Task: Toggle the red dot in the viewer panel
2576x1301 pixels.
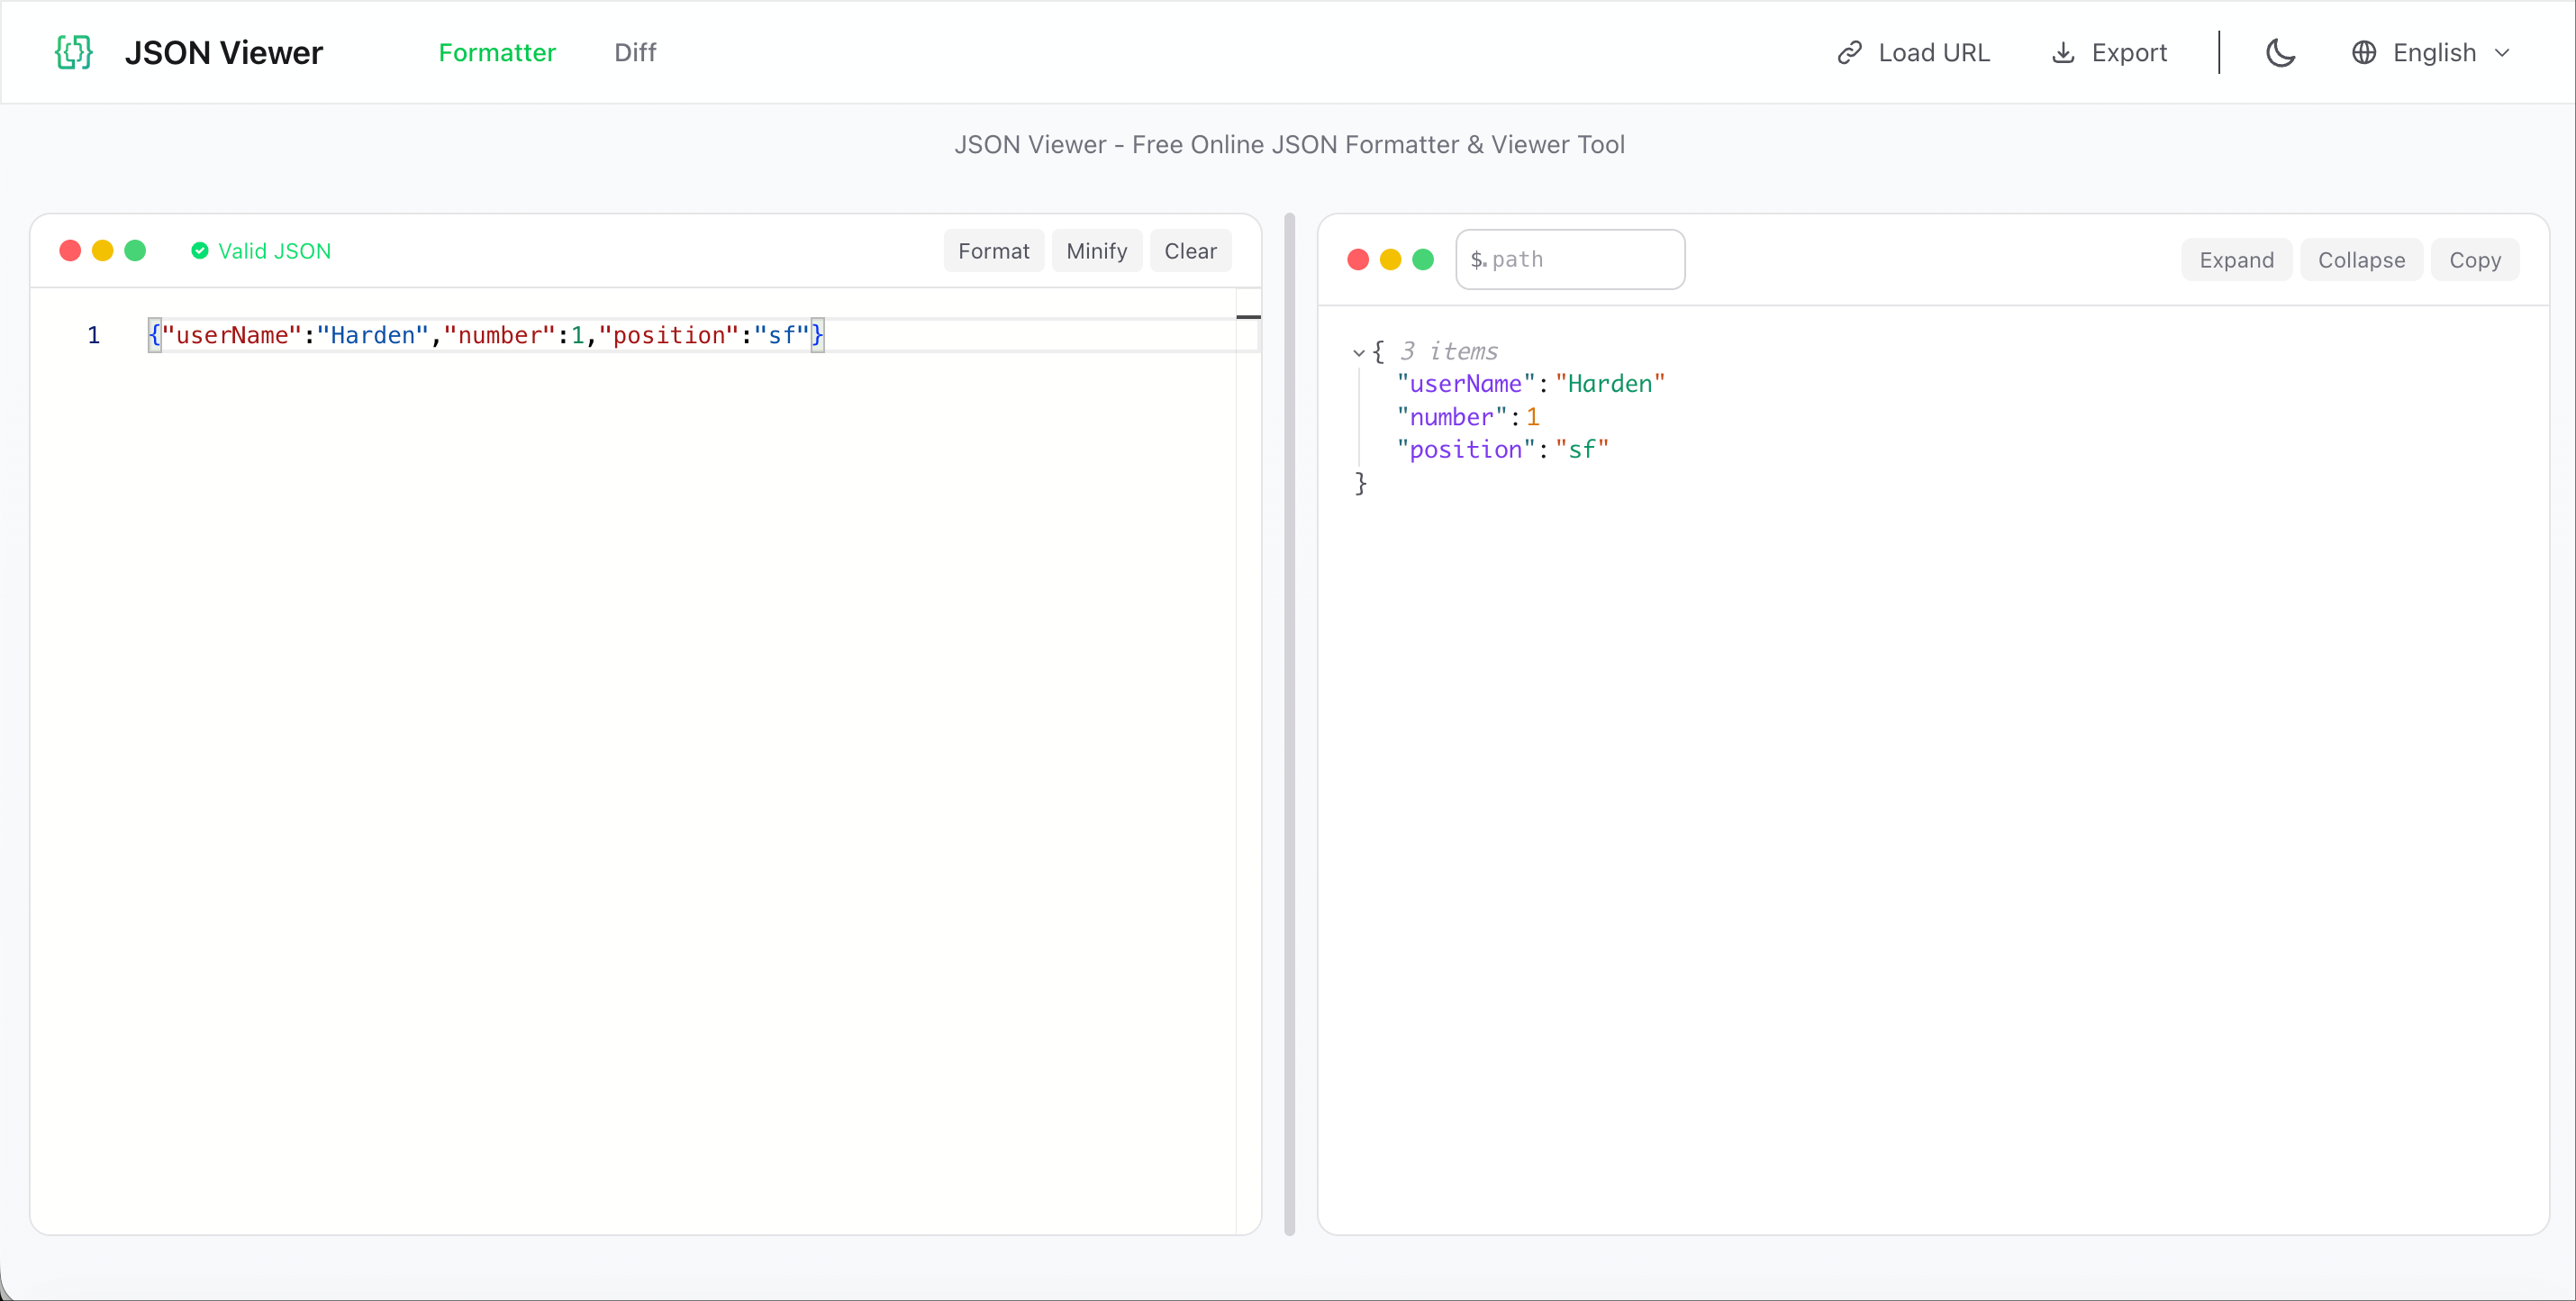Action: point(1357,259)
